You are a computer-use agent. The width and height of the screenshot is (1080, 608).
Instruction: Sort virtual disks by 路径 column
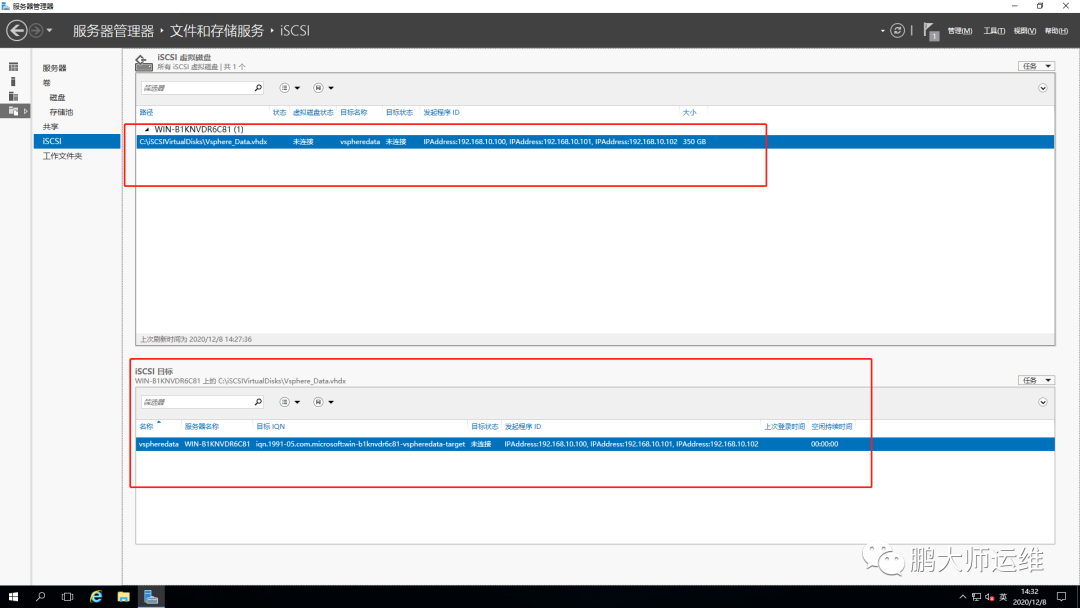[x=146, y=112]
